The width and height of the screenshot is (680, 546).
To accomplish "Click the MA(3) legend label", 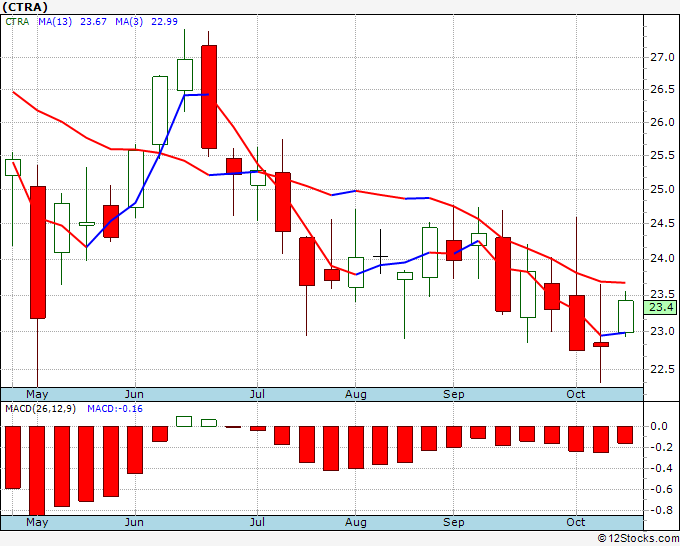I will pos(129,21).
